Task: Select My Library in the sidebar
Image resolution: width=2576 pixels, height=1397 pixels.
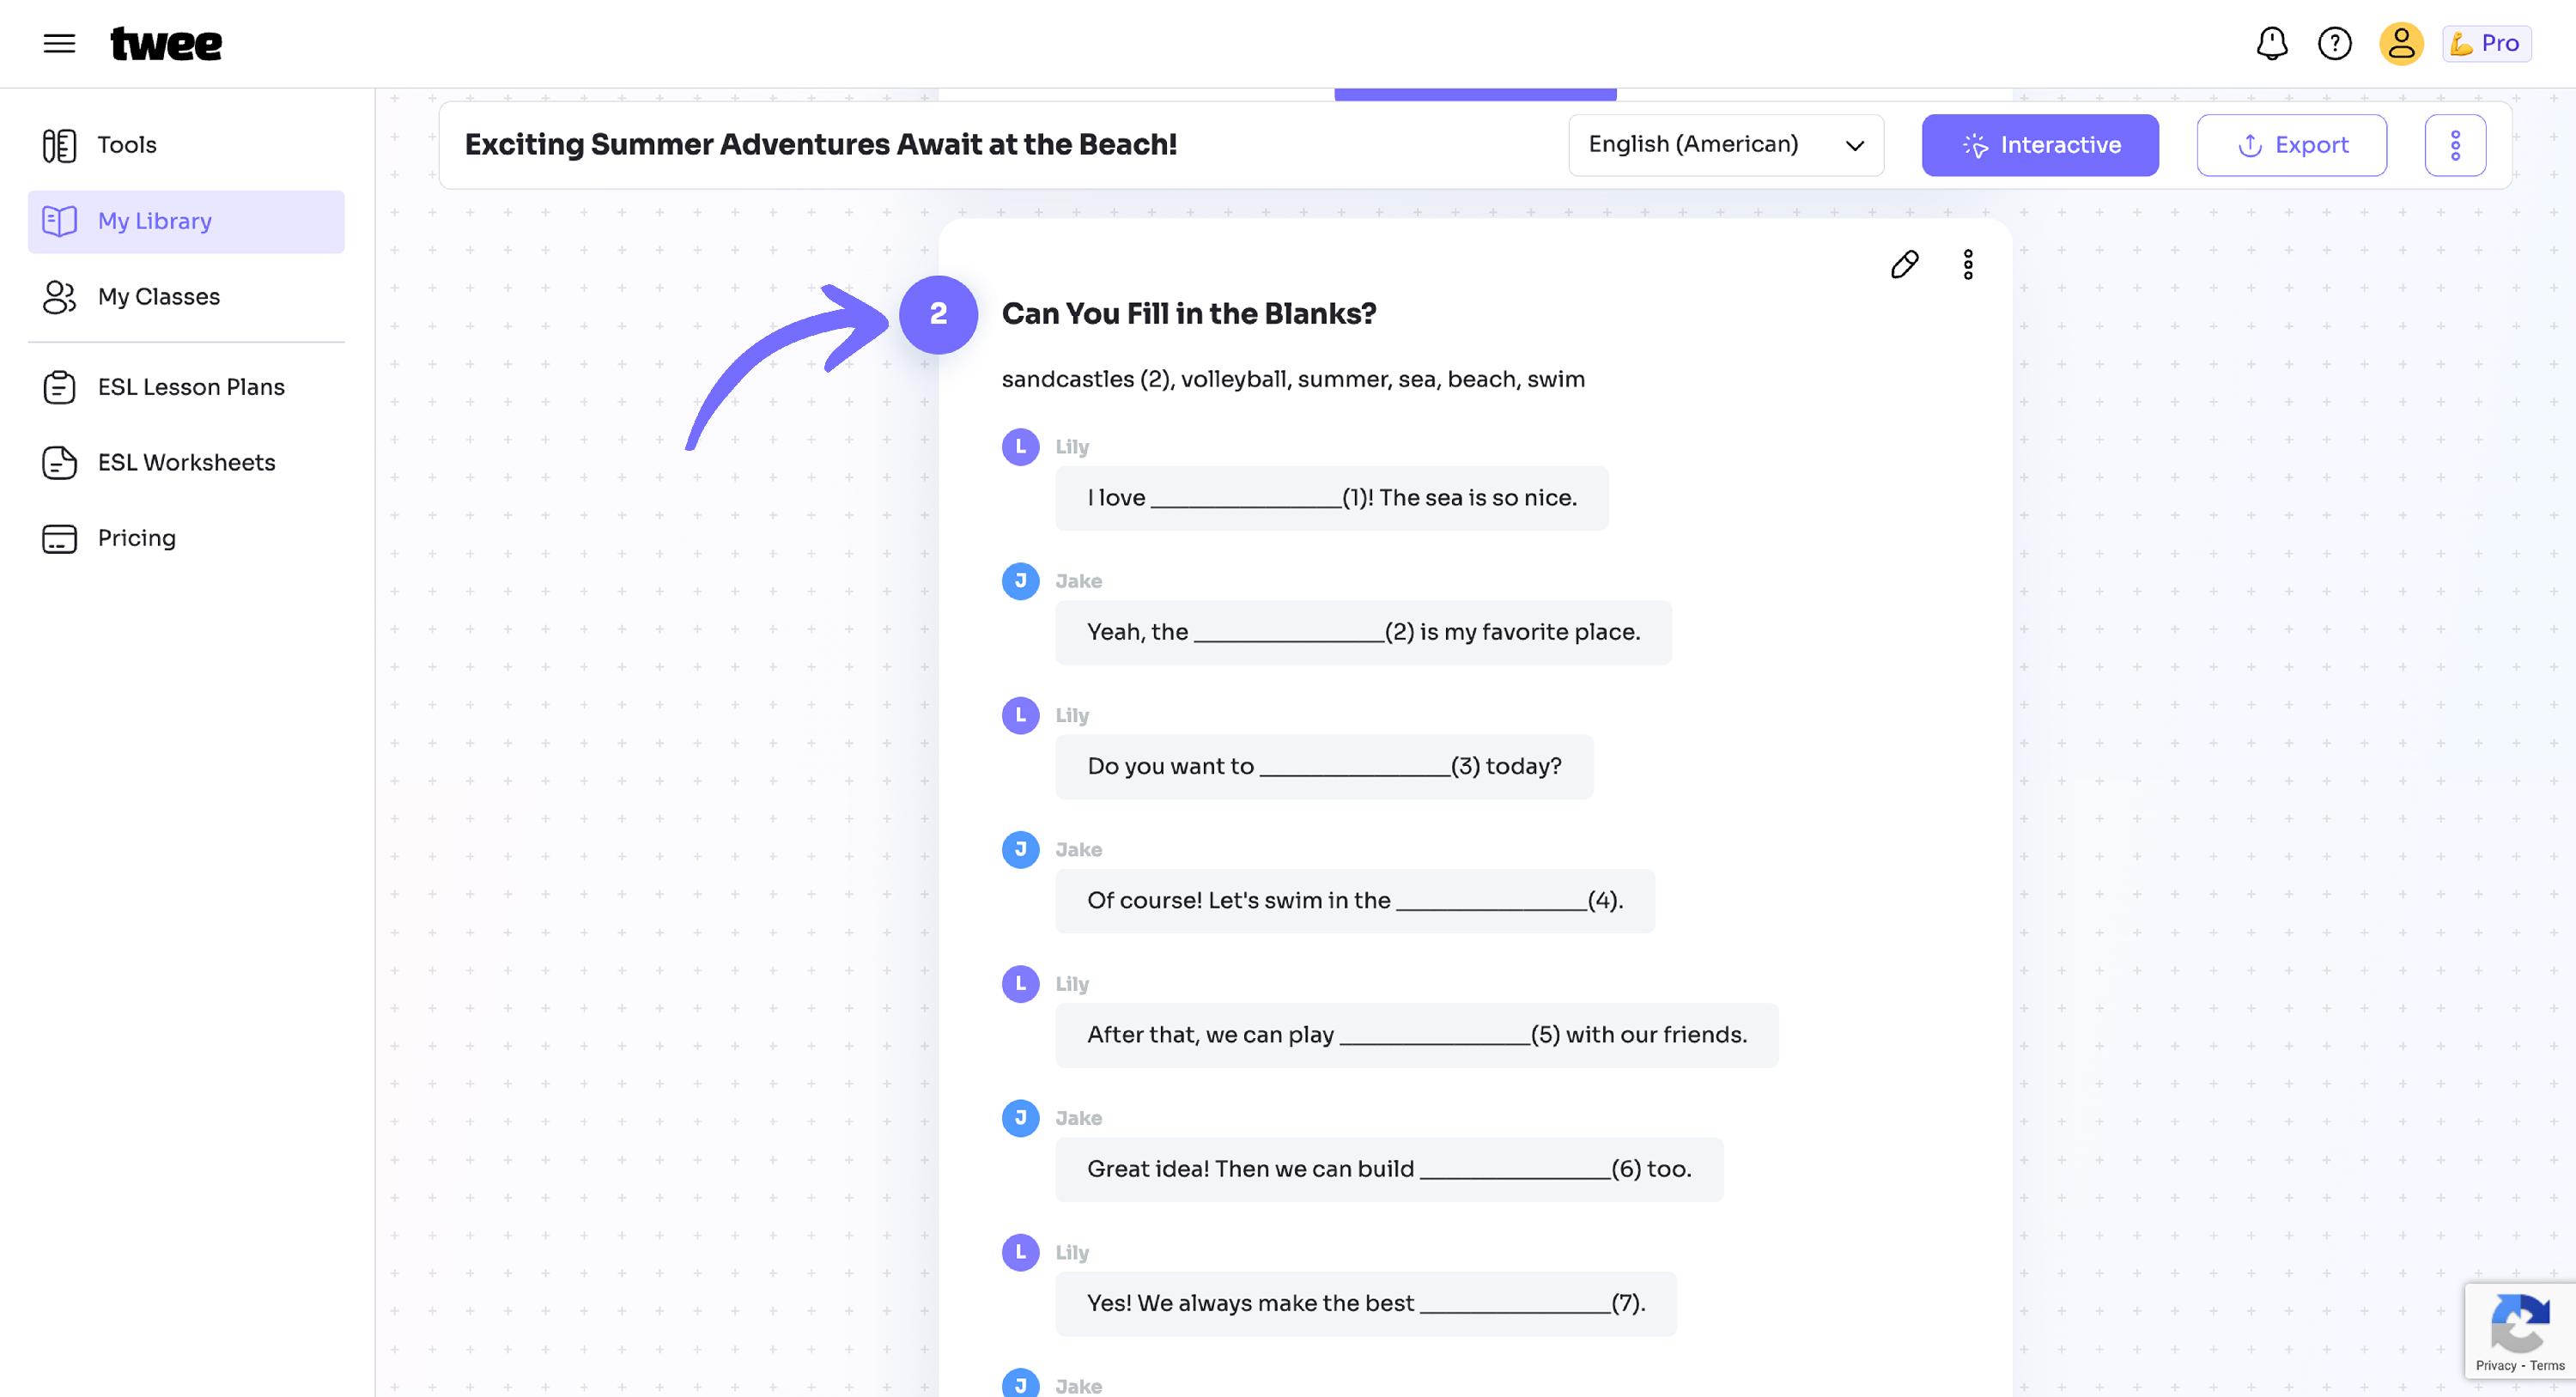Action: [186, 221]
